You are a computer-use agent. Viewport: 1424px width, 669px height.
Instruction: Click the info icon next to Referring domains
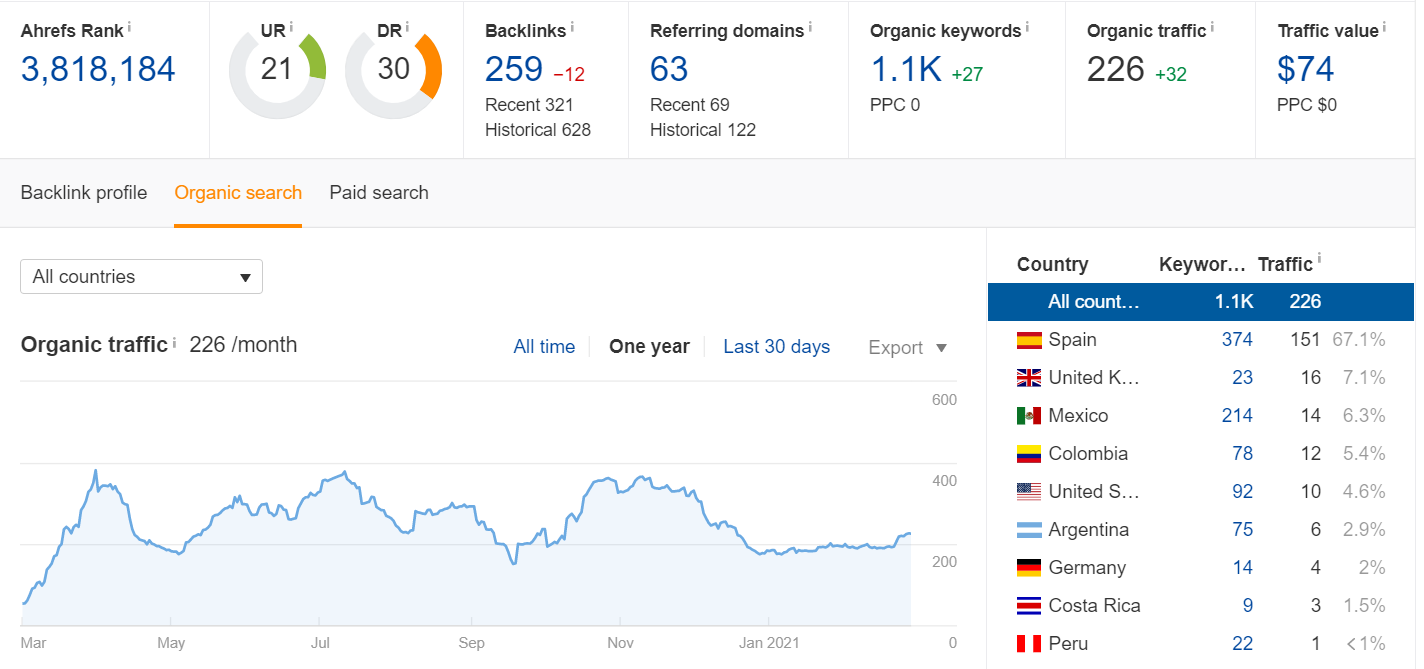tap(810, 26)
